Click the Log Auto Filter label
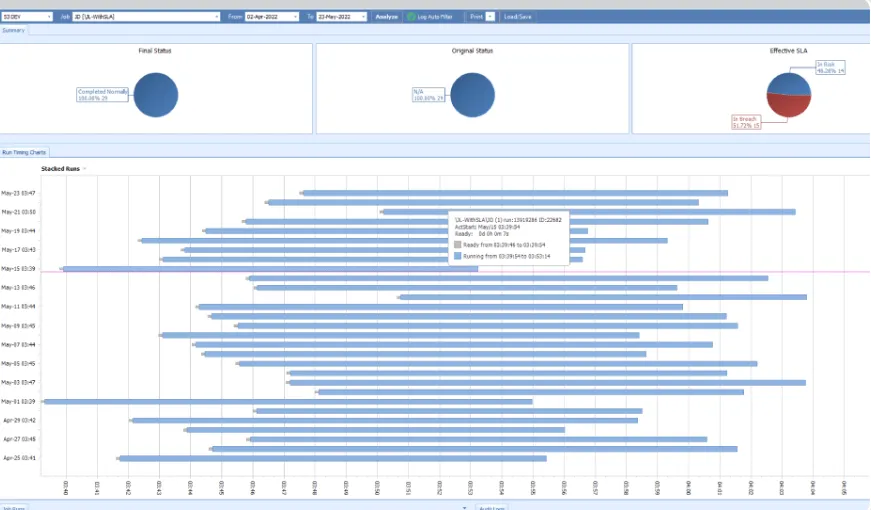The image size is (871, 510). (435, 17)
